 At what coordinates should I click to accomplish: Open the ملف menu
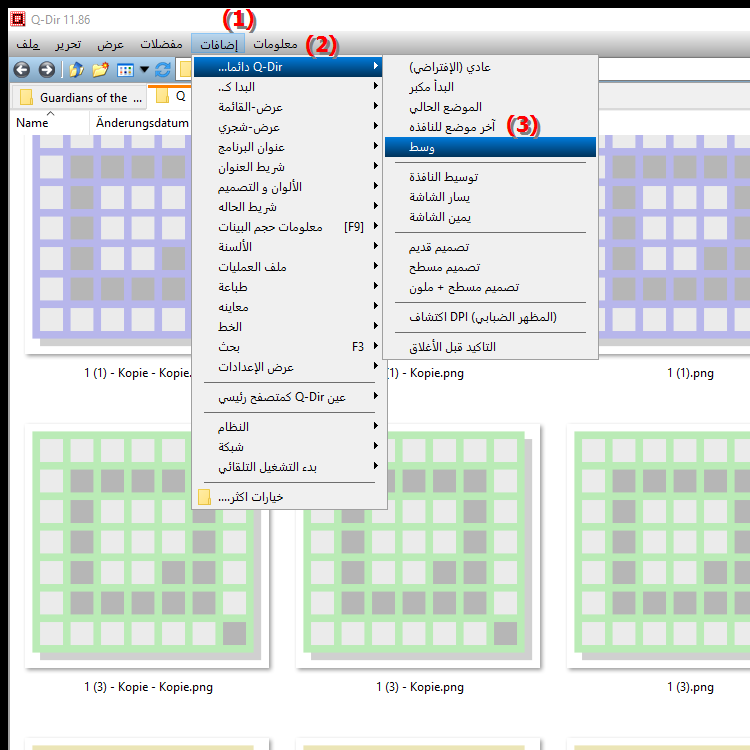28,44
